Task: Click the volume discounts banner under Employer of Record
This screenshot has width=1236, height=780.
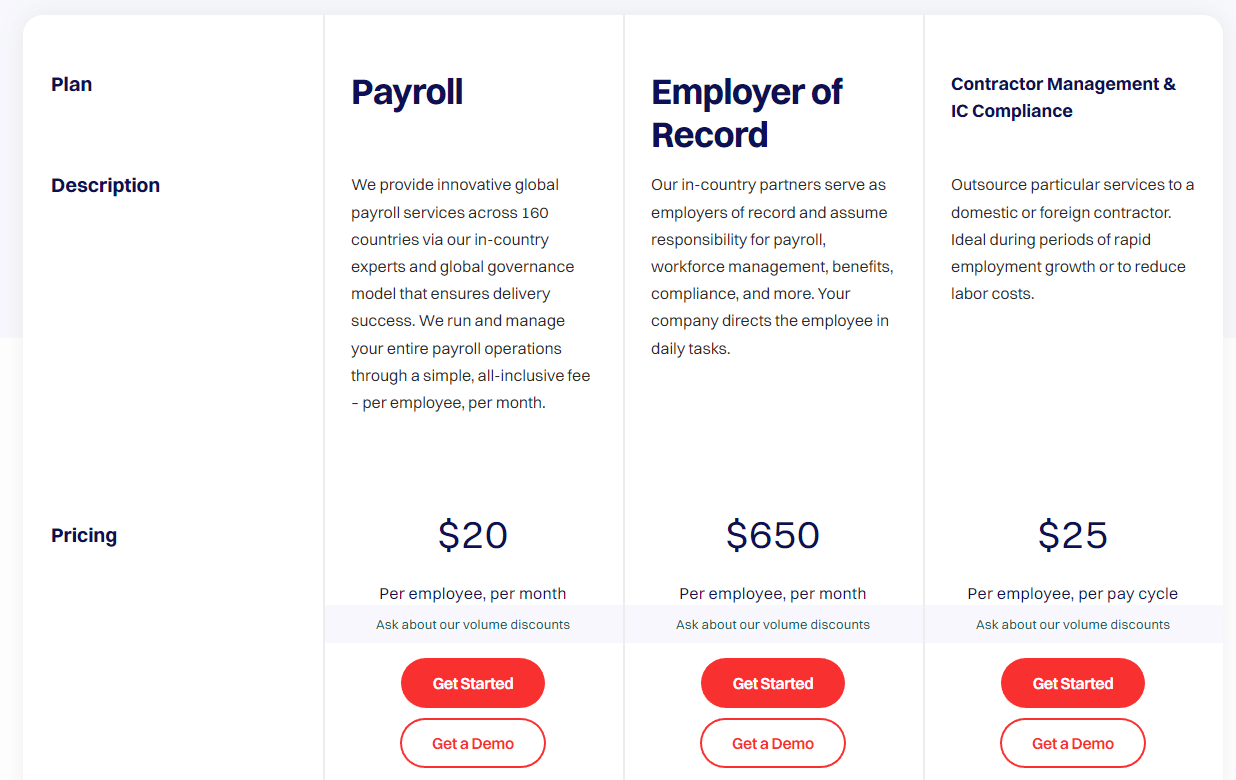Action: [772, 624]
